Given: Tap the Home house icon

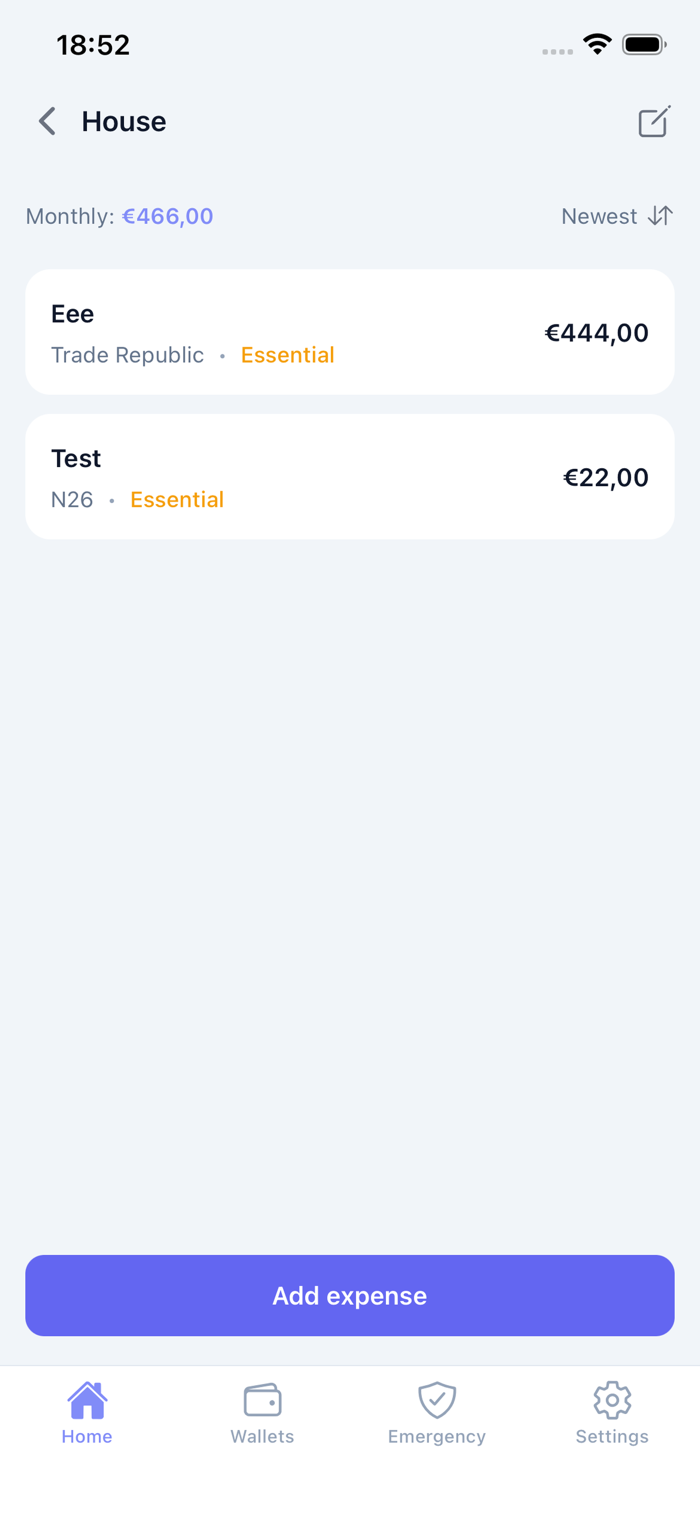Looking at the screenshot, I should 87,1400.
